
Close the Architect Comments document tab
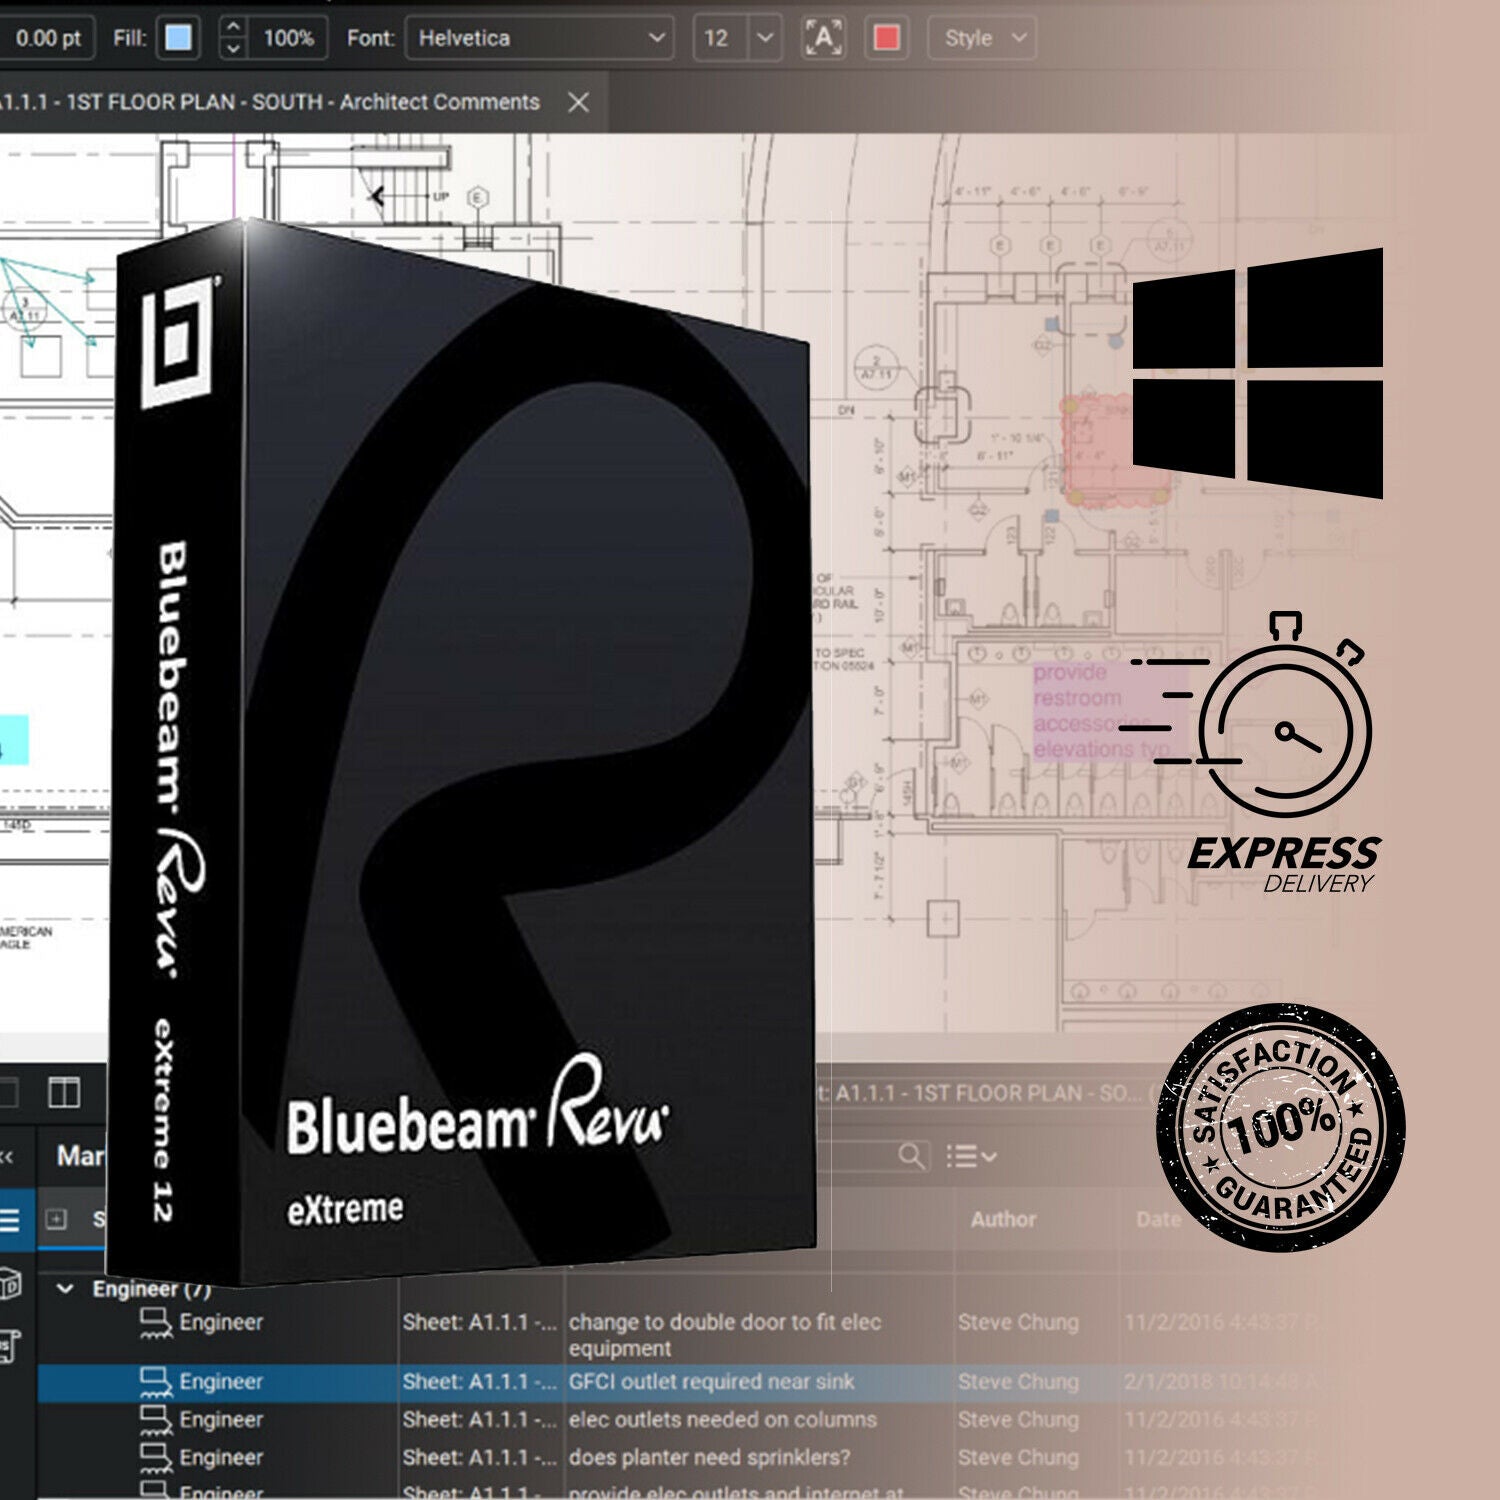[x=578, y=102]
